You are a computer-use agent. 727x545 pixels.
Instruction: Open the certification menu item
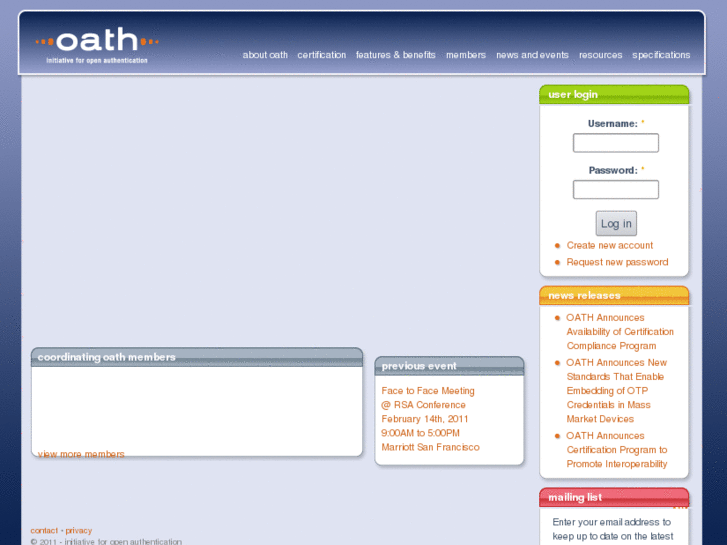(321, 55)
